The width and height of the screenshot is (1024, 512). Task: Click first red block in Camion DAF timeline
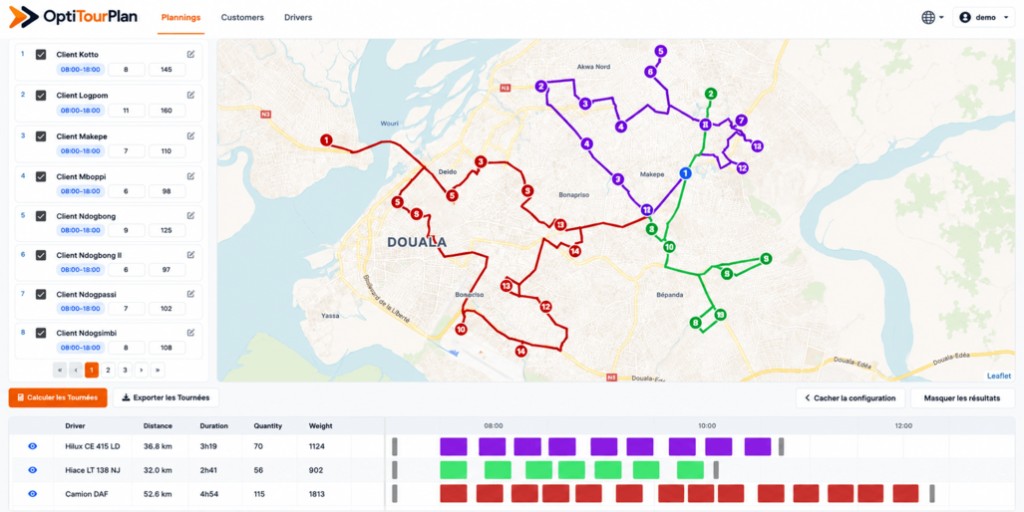click(453, 494)
